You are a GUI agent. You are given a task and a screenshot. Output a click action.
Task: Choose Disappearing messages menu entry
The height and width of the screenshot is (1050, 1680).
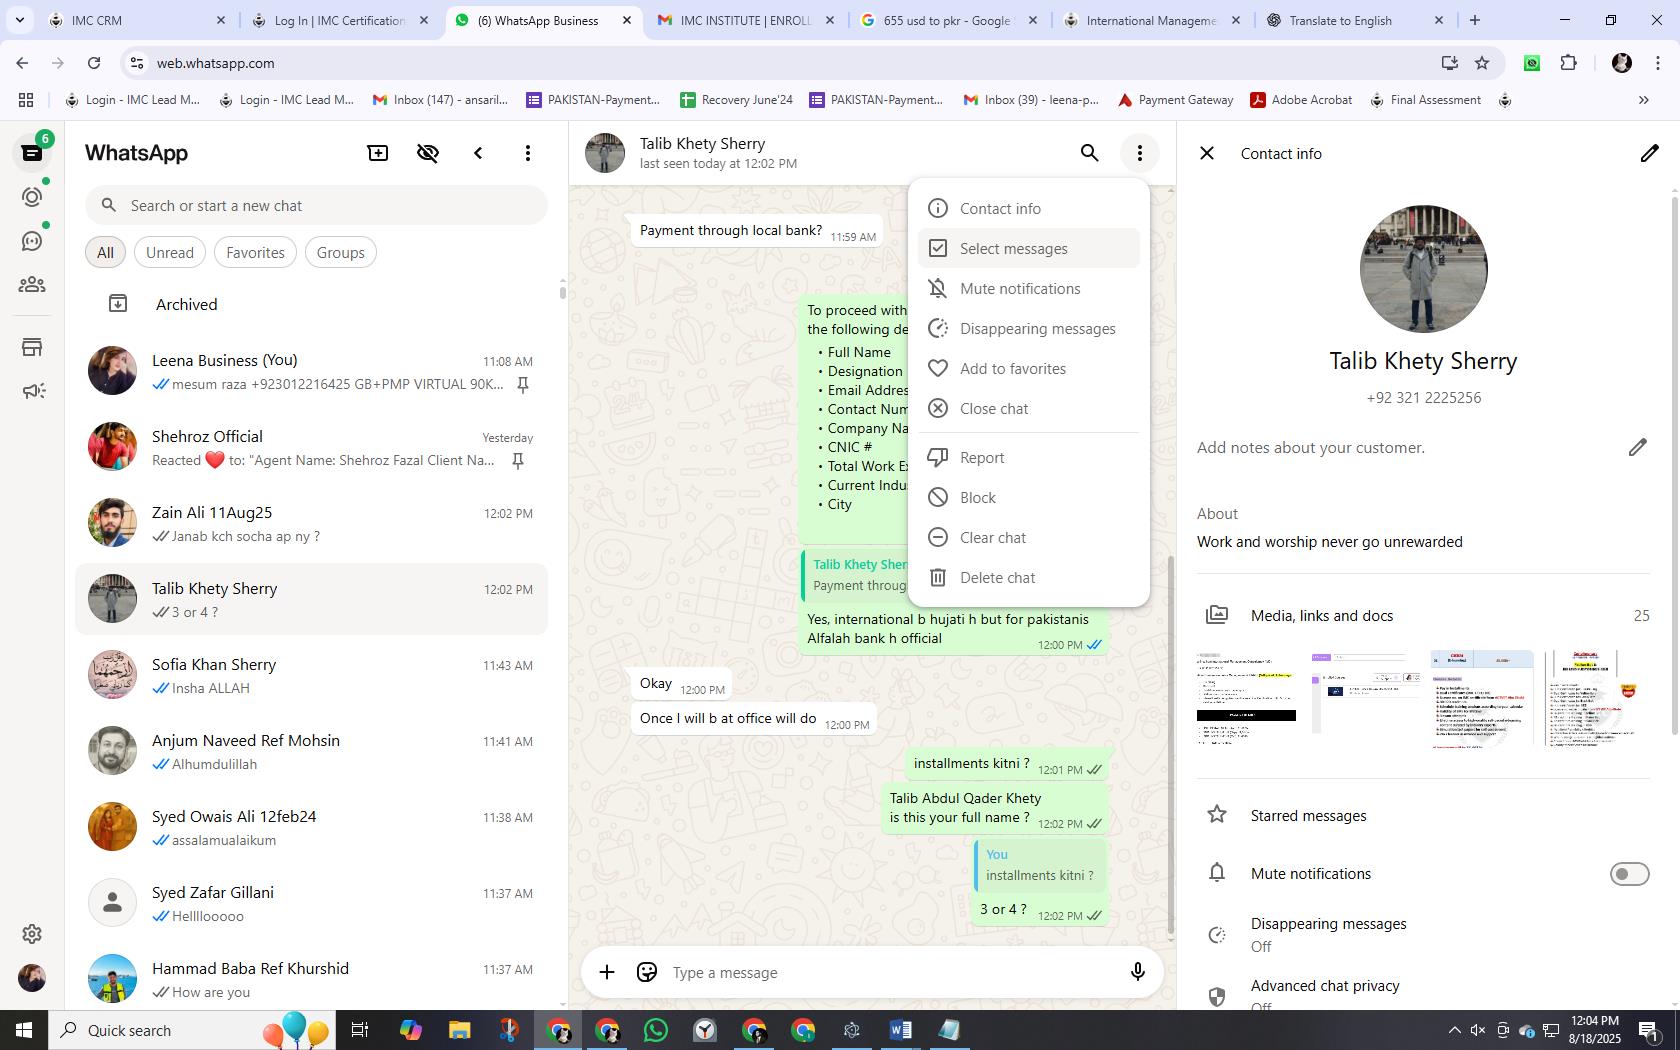point(1029,328)
